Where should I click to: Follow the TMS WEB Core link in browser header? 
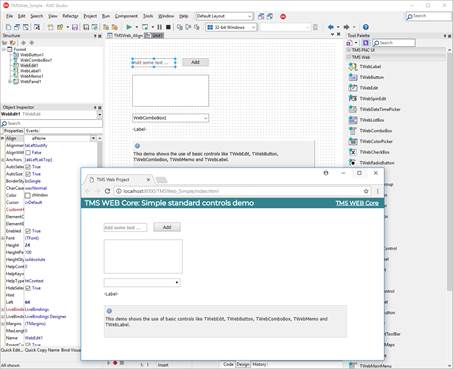point(357,203)
